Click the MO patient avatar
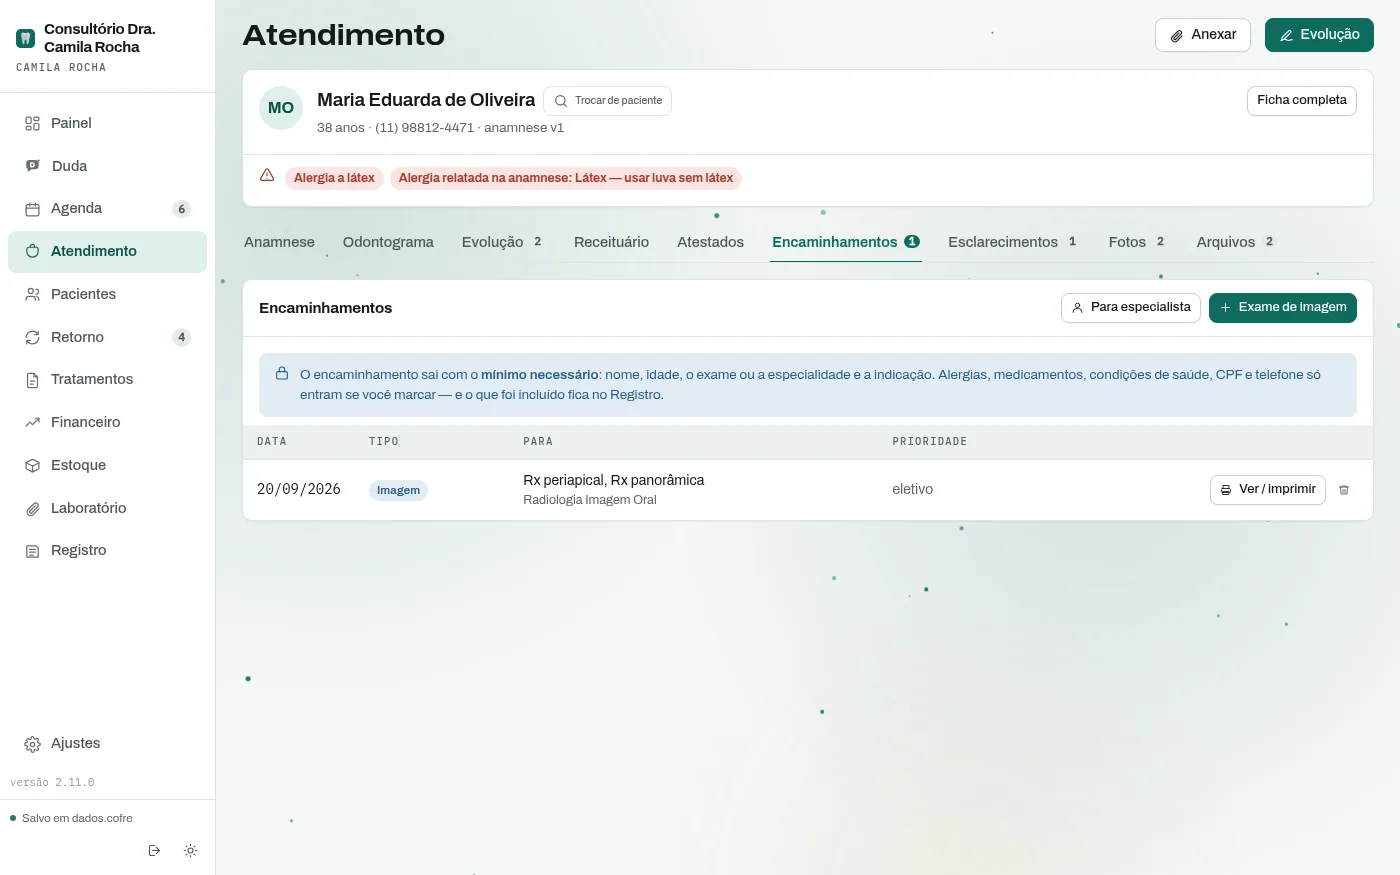The width and height of the screenshot is (1400, 875). pyautogui.click(x=281, y=108)
